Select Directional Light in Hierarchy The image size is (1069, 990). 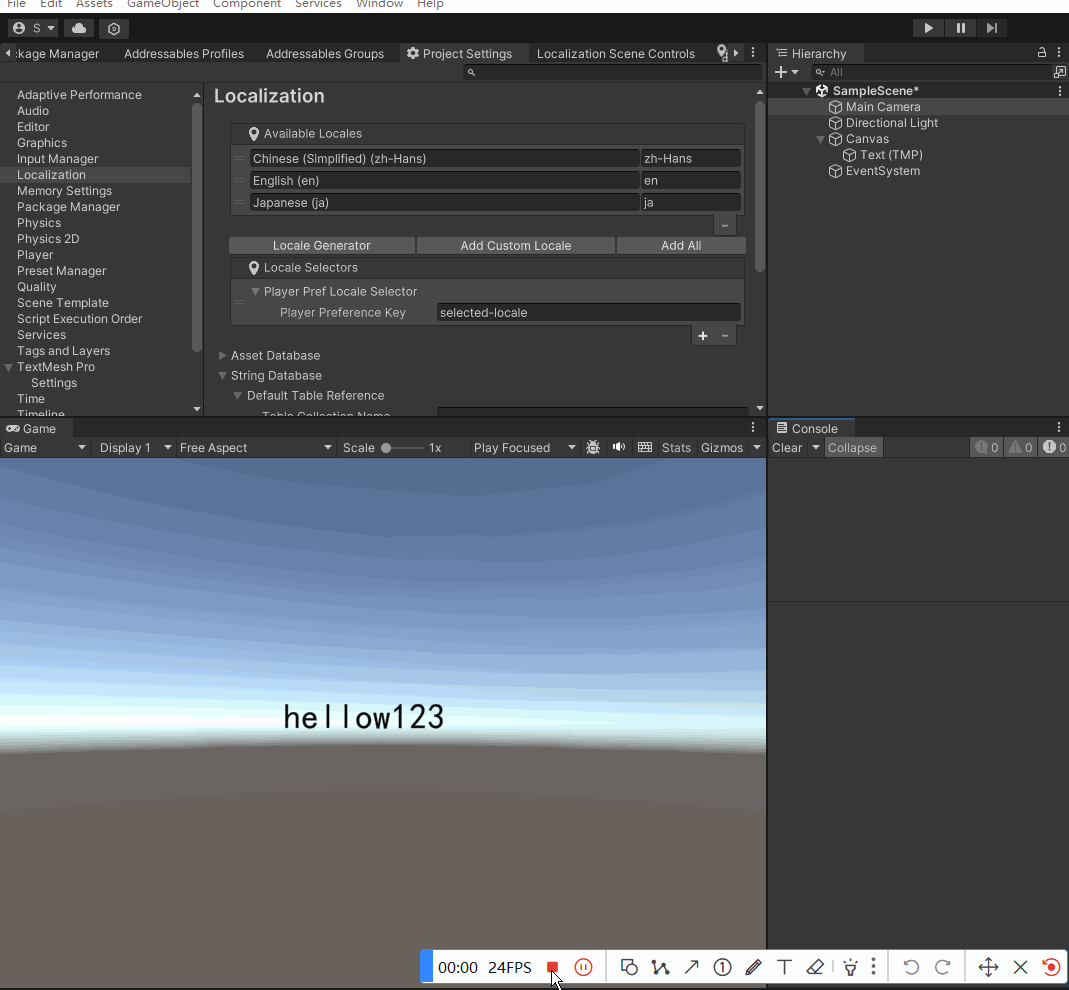click(891, 123)
